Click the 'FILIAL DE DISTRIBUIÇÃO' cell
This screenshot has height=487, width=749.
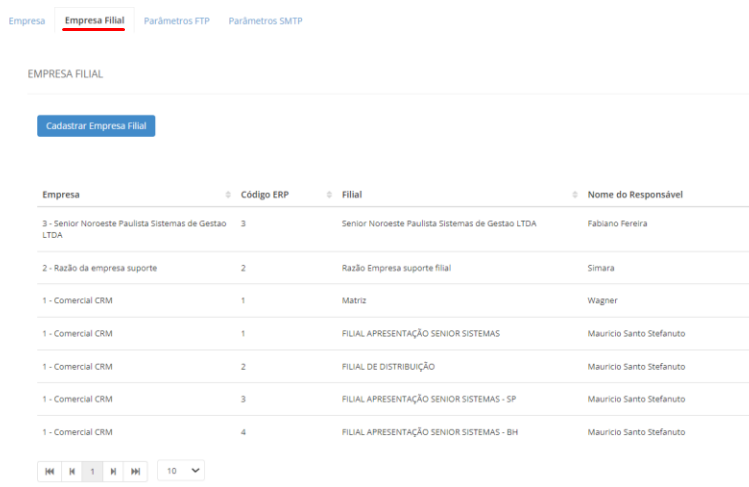(x=388, y=367)
